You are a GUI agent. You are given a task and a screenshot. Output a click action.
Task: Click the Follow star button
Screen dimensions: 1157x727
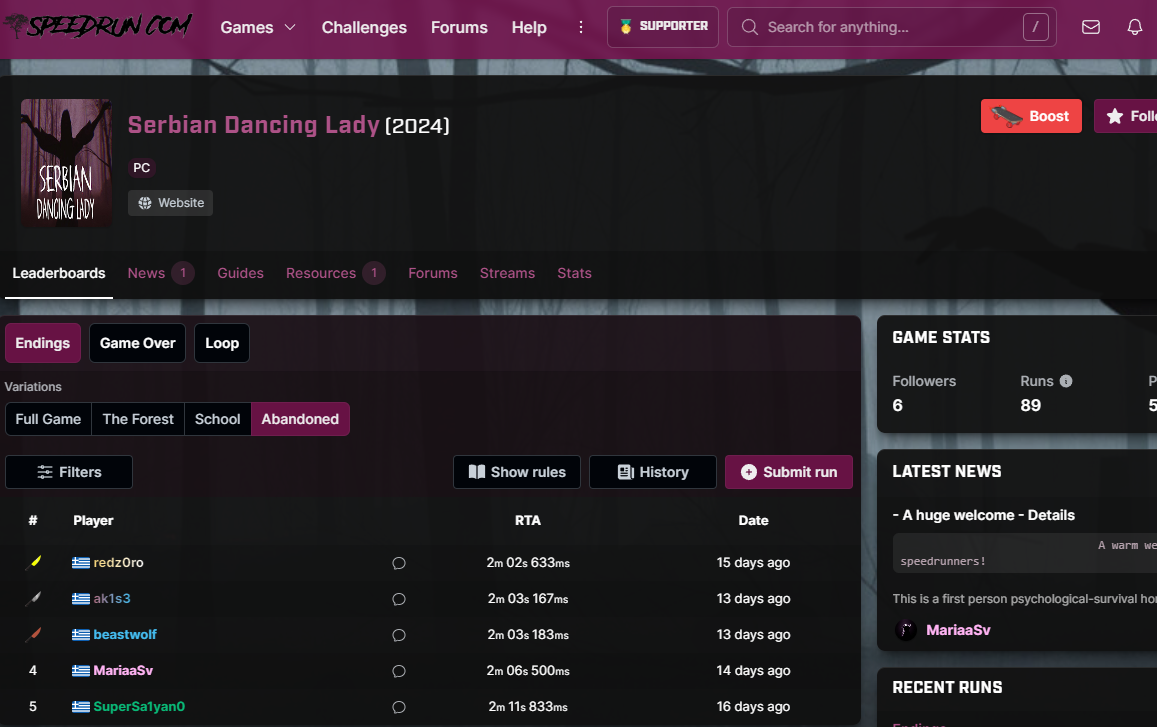[x=1125, y=116]
